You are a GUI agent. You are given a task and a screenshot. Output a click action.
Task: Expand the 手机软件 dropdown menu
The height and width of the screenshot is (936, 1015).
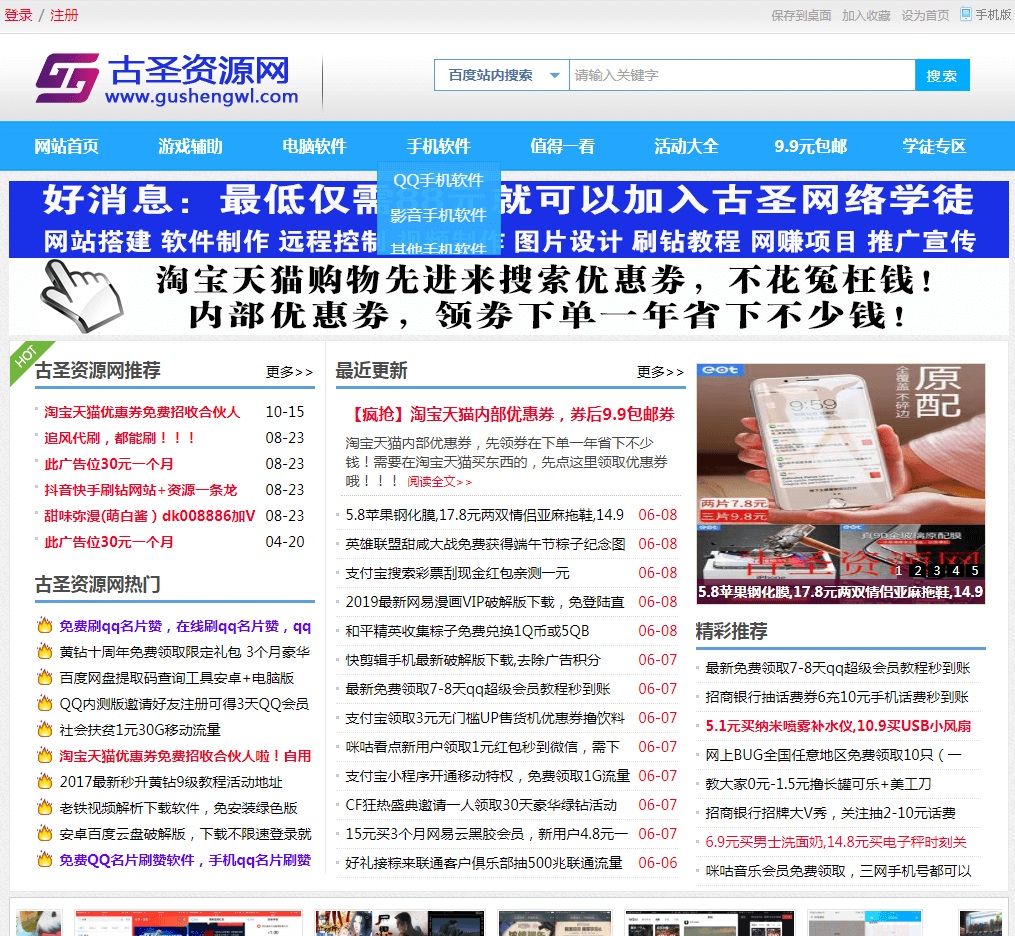pyautogui.click(x=437, y=146)
